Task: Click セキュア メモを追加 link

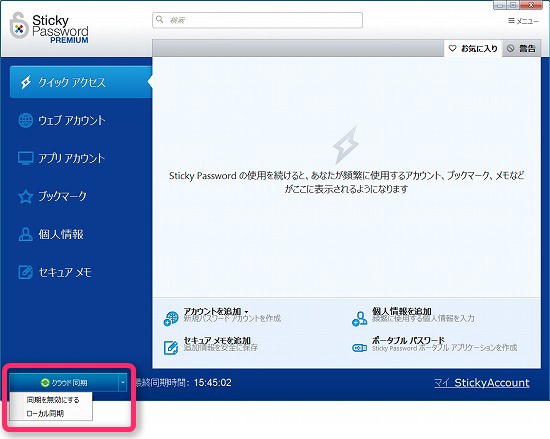Action: click(217, 340)
